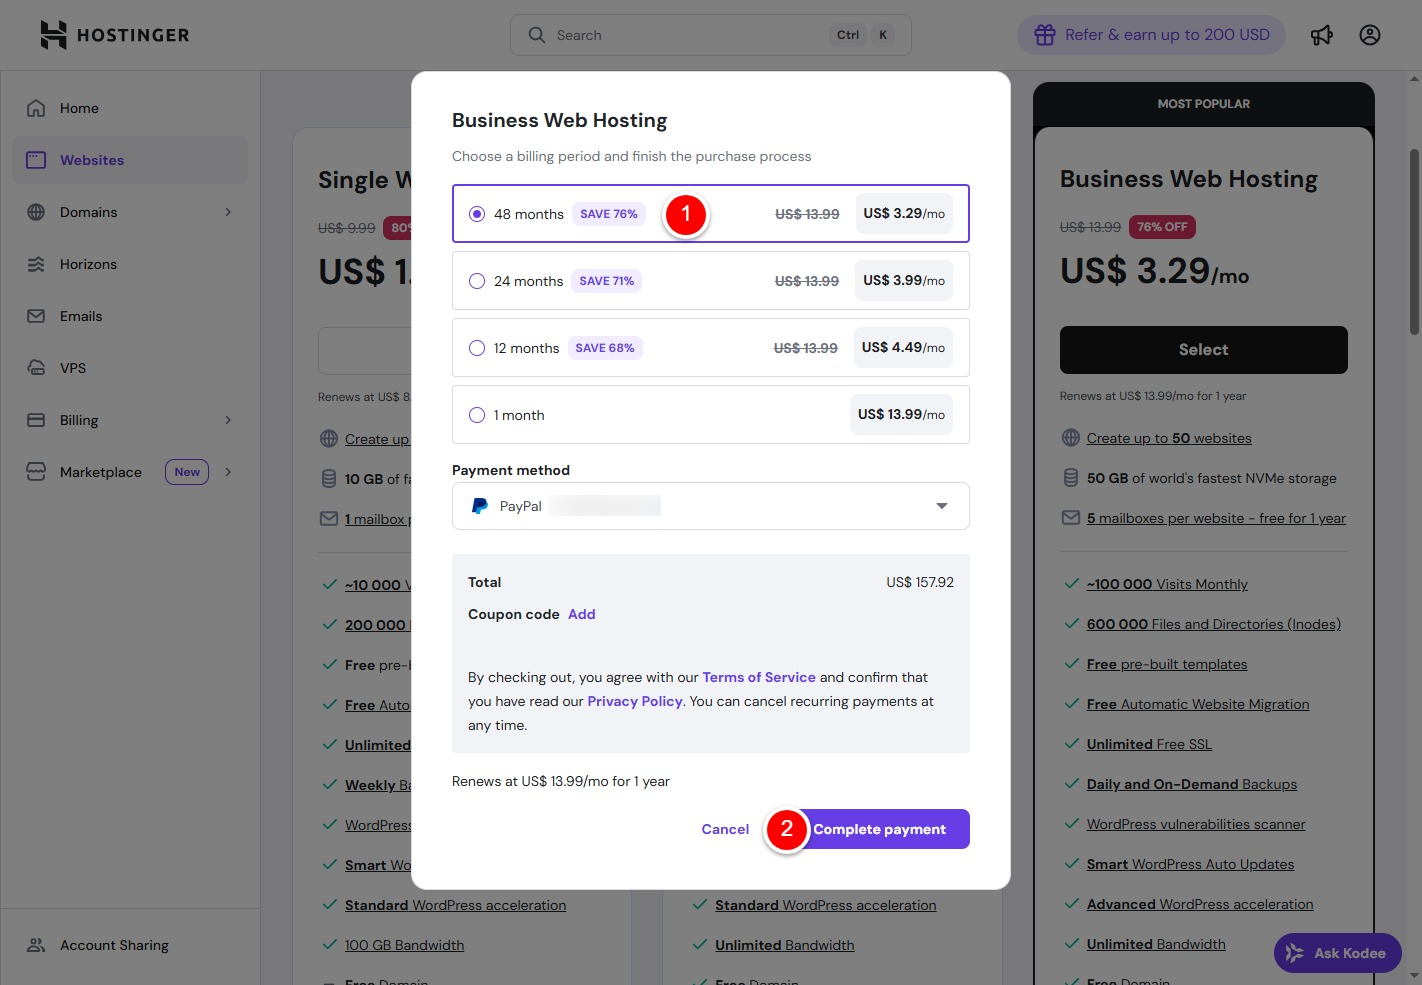Select the 24 months billing period
Screen dimensions: 1422x985
tap(477, 281)
